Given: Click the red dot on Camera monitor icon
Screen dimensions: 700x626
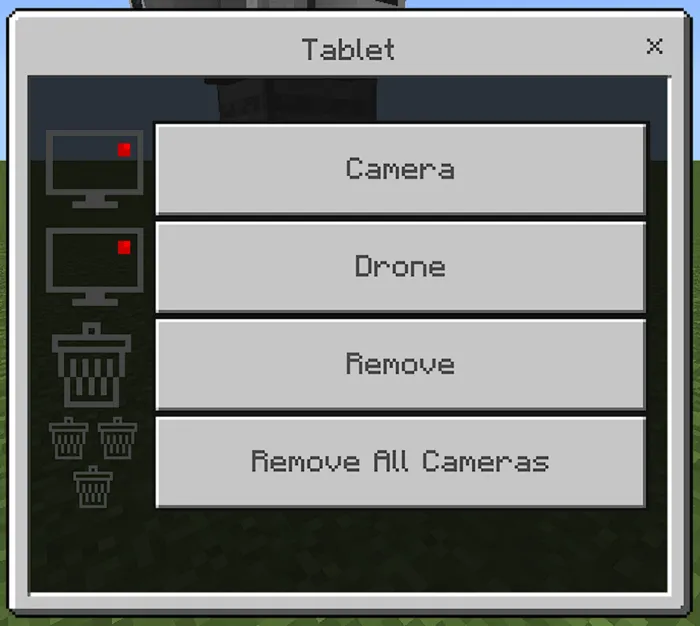Looking at the screenshot, I should tap(124, 150).
